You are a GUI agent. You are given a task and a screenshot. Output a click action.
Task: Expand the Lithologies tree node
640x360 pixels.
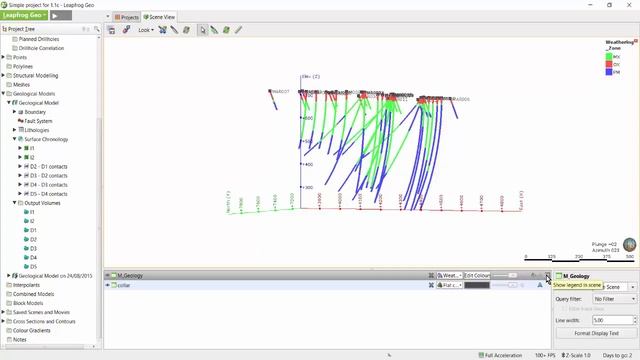[x=15, y=130]
